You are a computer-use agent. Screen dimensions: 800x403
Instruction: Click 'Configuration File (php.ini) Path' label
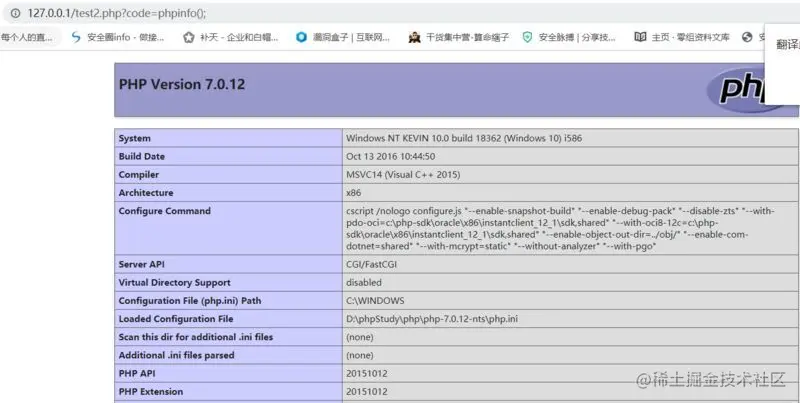click(190, 301)
